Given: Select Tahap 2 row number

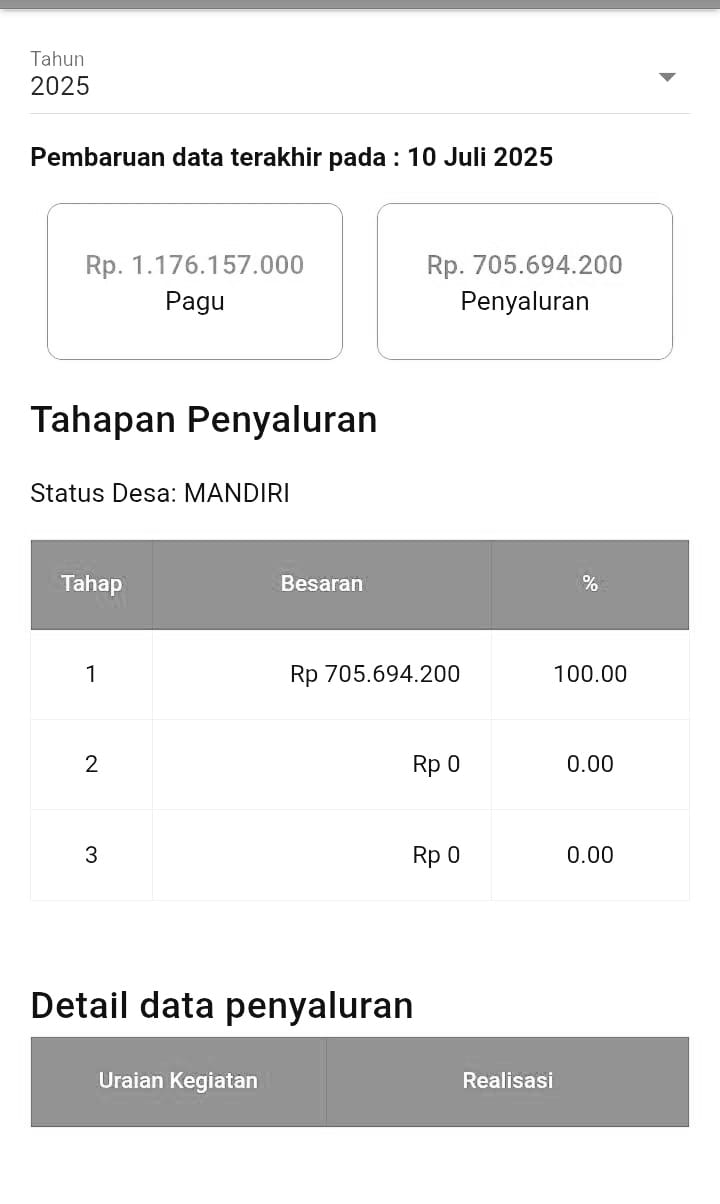Looking at the screenshot, I should click(91, 764).
